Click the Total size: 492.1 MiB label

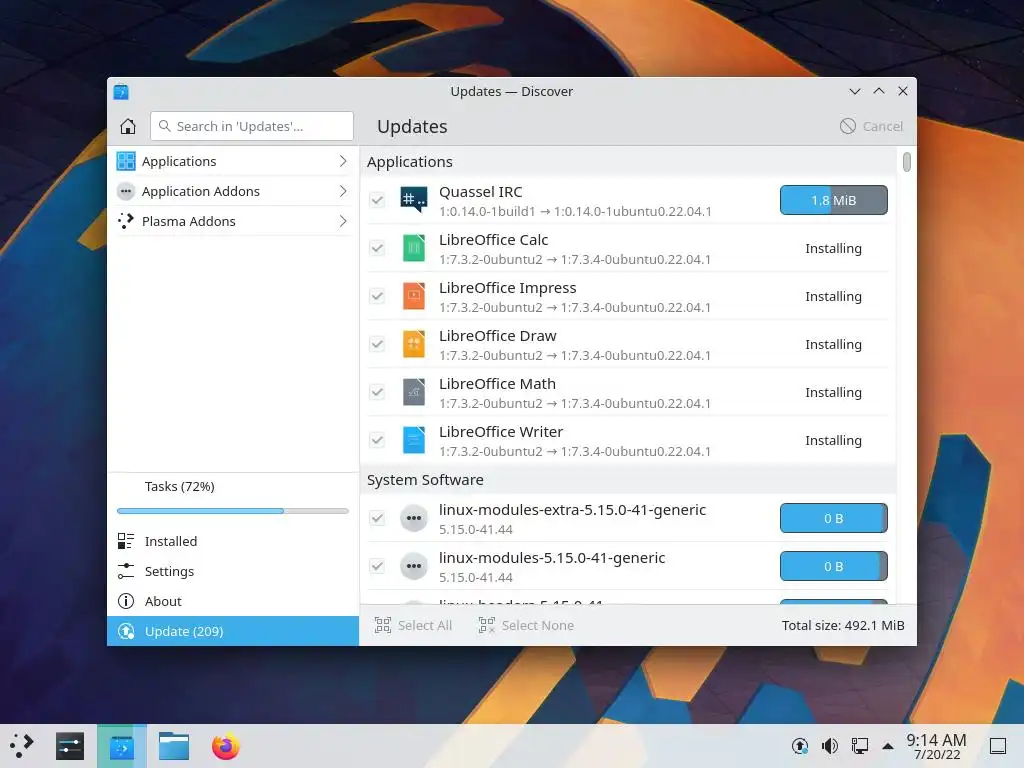tap(843, 626)
